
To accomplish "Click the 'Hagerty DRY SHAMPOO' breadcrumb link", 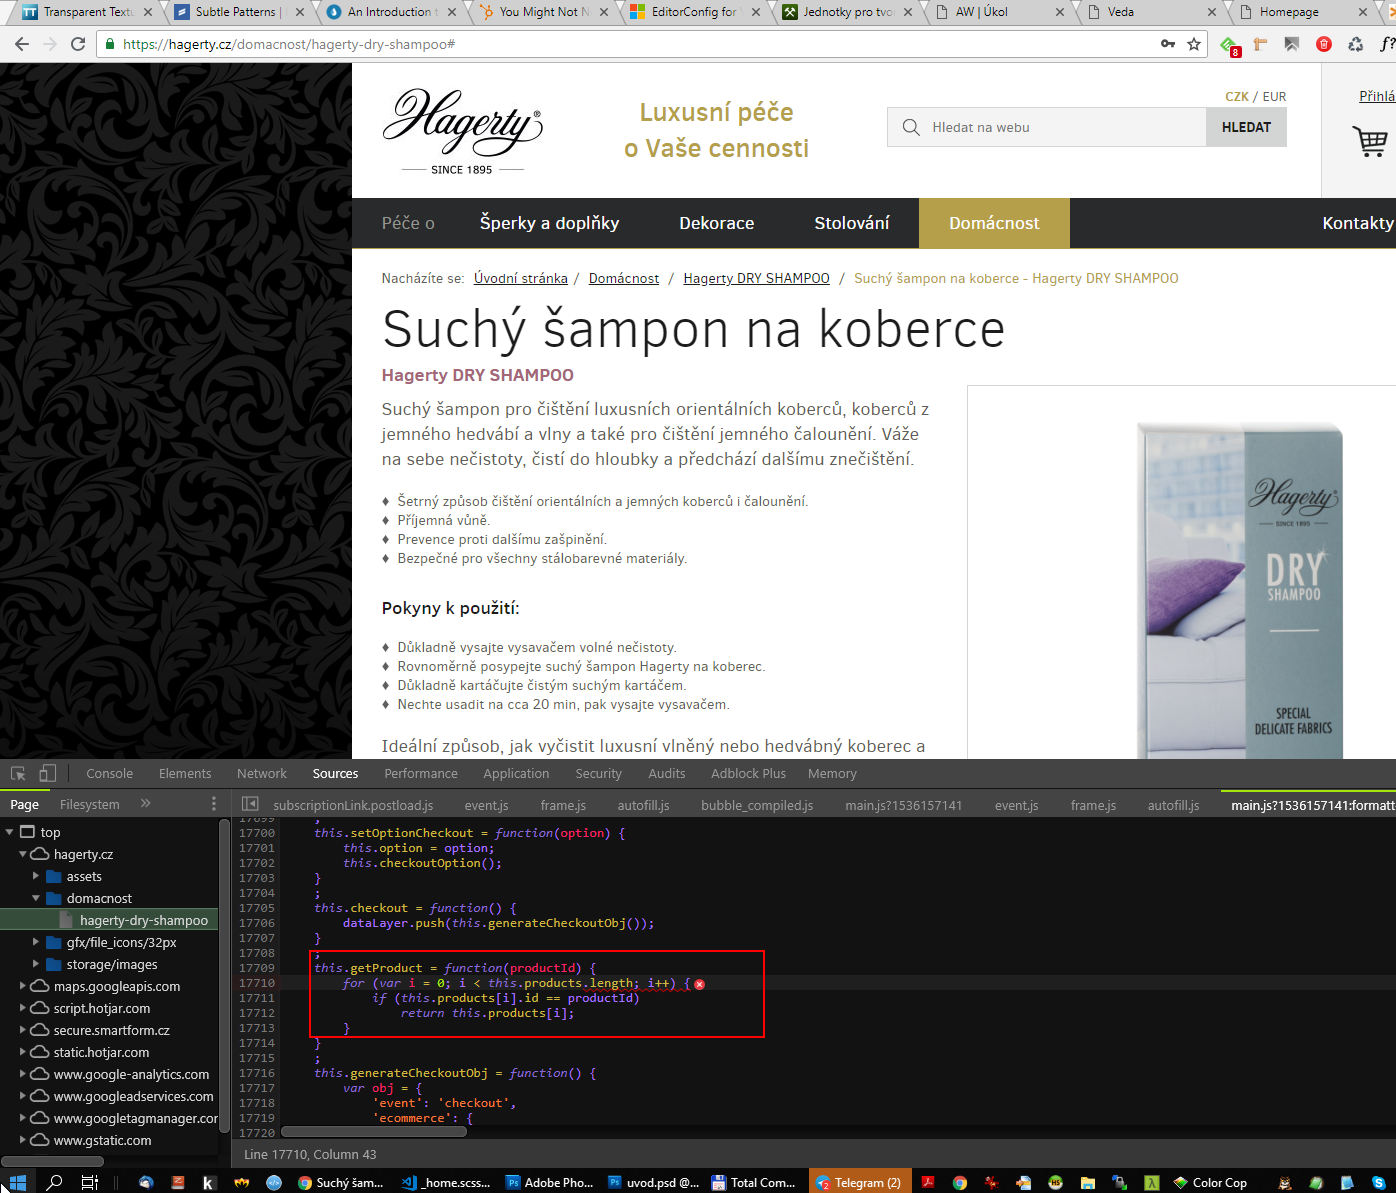I will pos(756,278).
